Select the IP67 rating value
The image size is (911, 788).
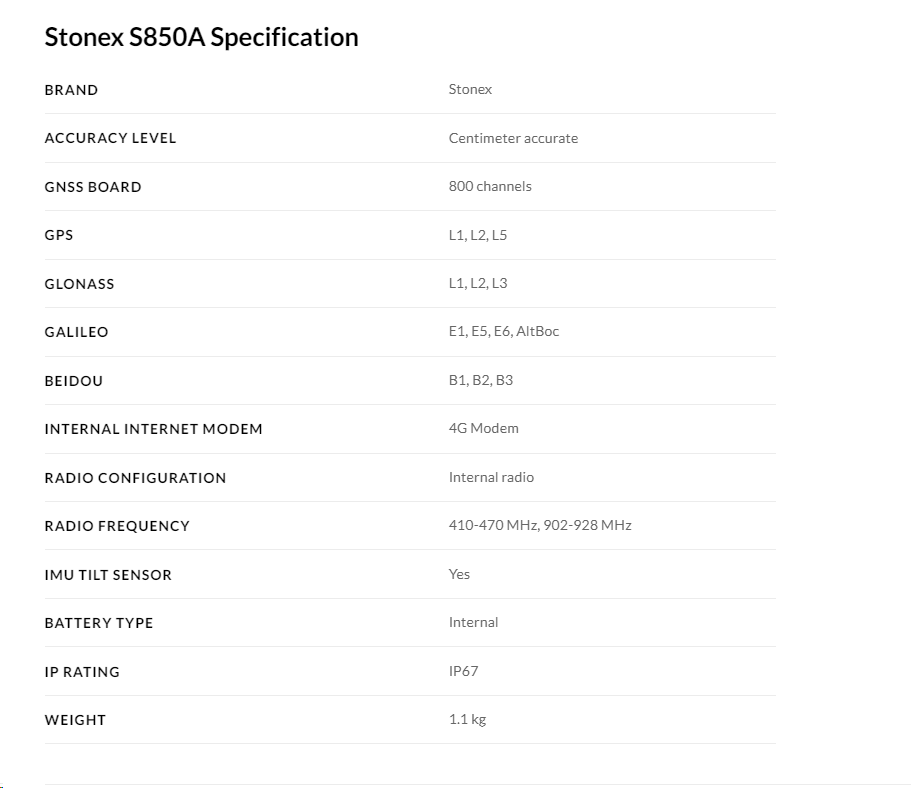463,671
